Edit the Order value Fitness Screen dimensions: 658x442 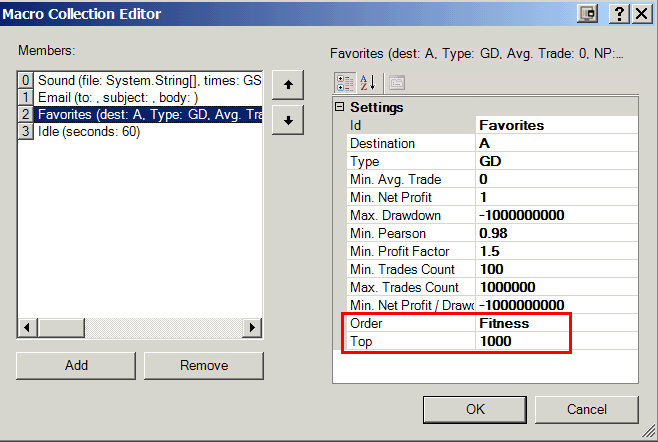556,323
